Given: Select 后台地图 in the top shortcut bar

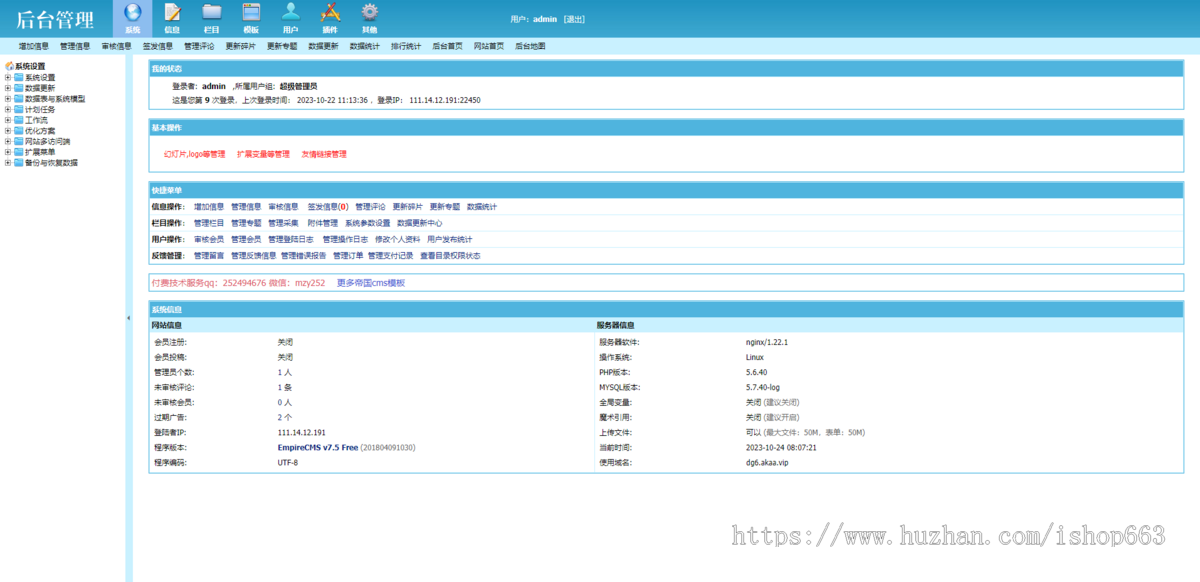Looking at the screenshot, I should (530, 46).
